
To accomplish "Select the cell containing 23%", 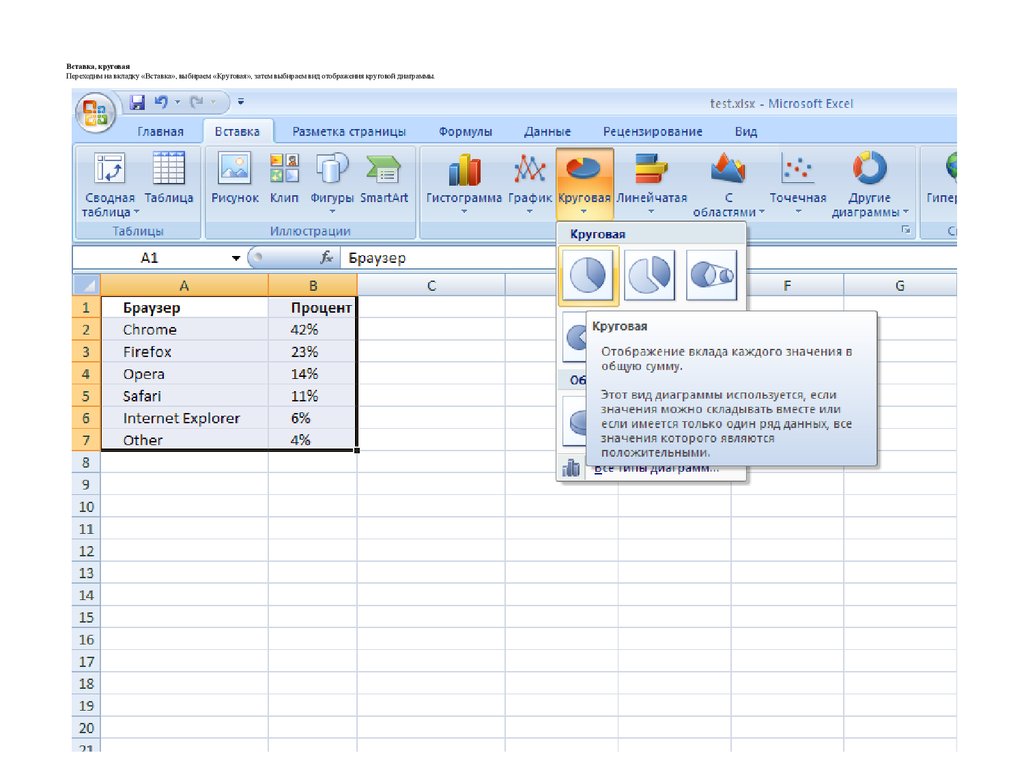I will [x=313, y=352].
